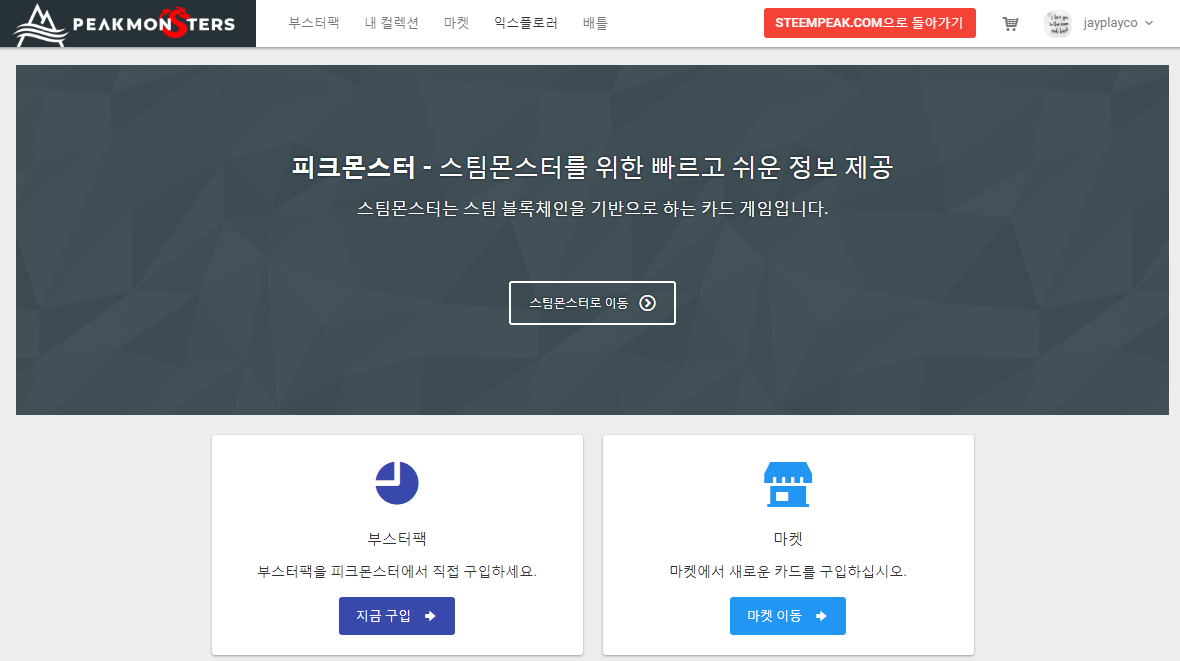1180x661 pixels.
Task: Click the 부스터팩 card heading
Action: (397, 539)
